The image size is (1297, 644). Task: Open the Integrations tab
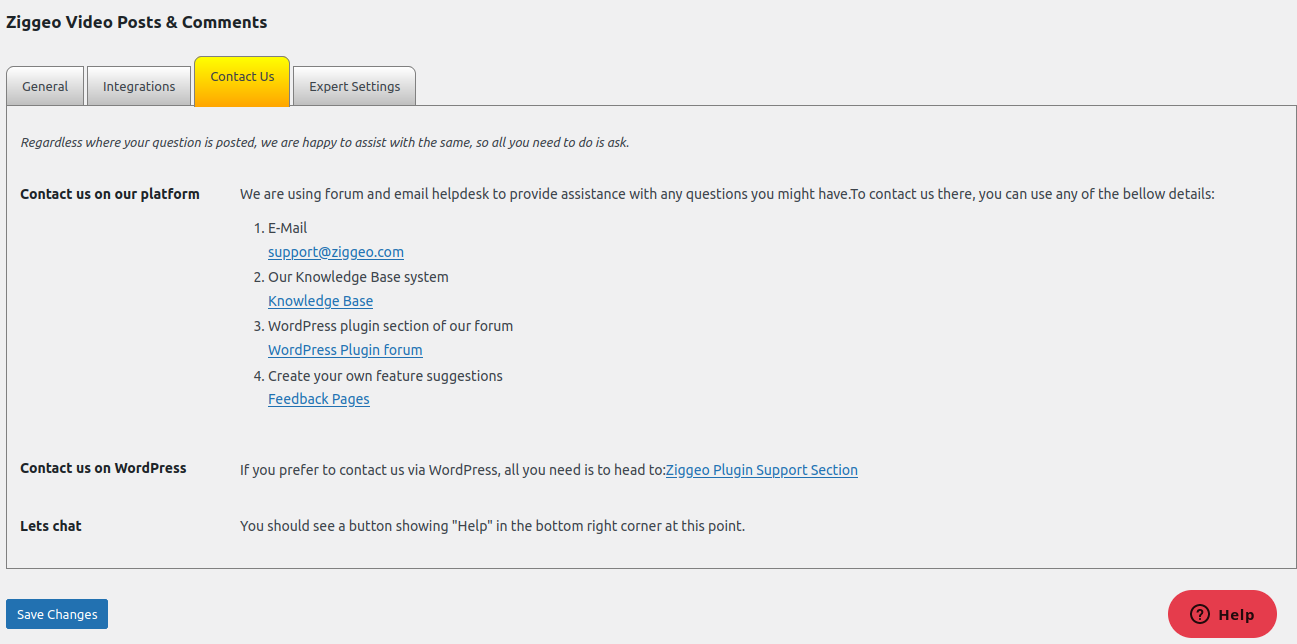tap(139, 86)
